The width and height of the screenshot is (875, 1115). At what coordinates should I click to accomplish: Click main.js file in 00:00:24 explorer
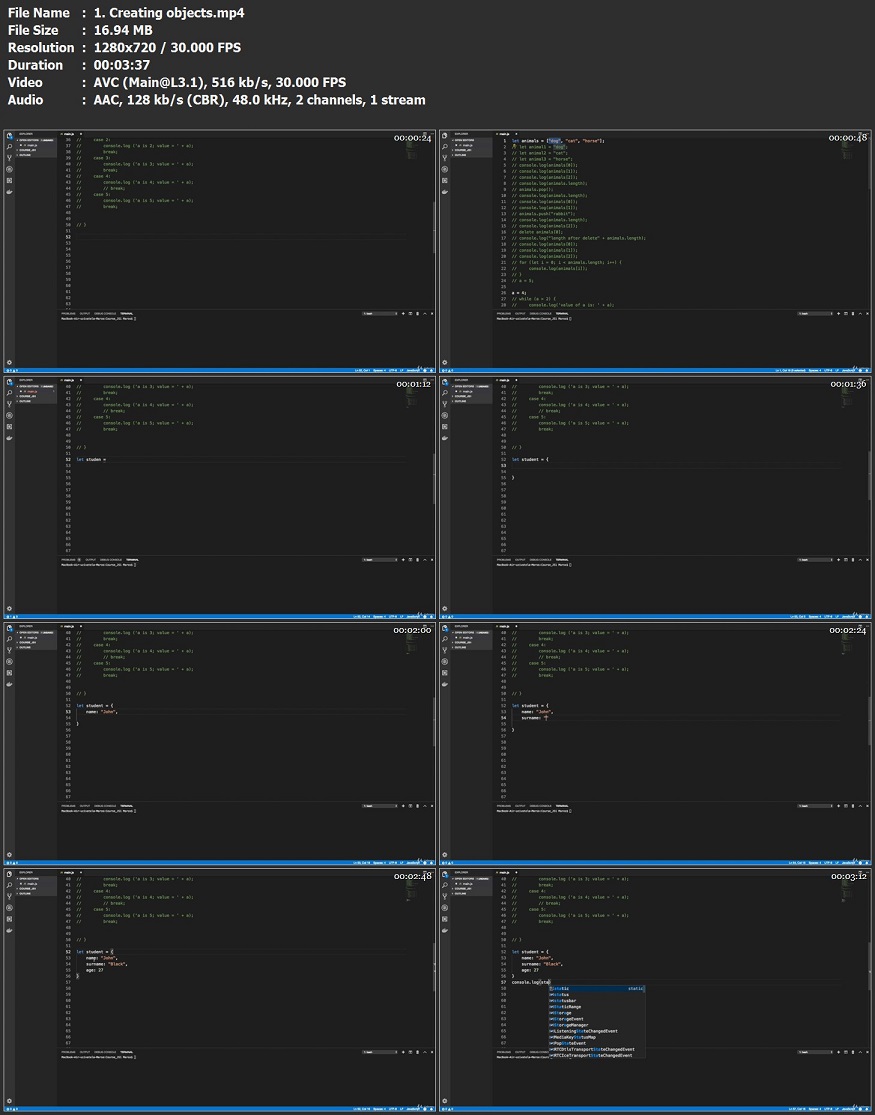[x=32, y=145]
